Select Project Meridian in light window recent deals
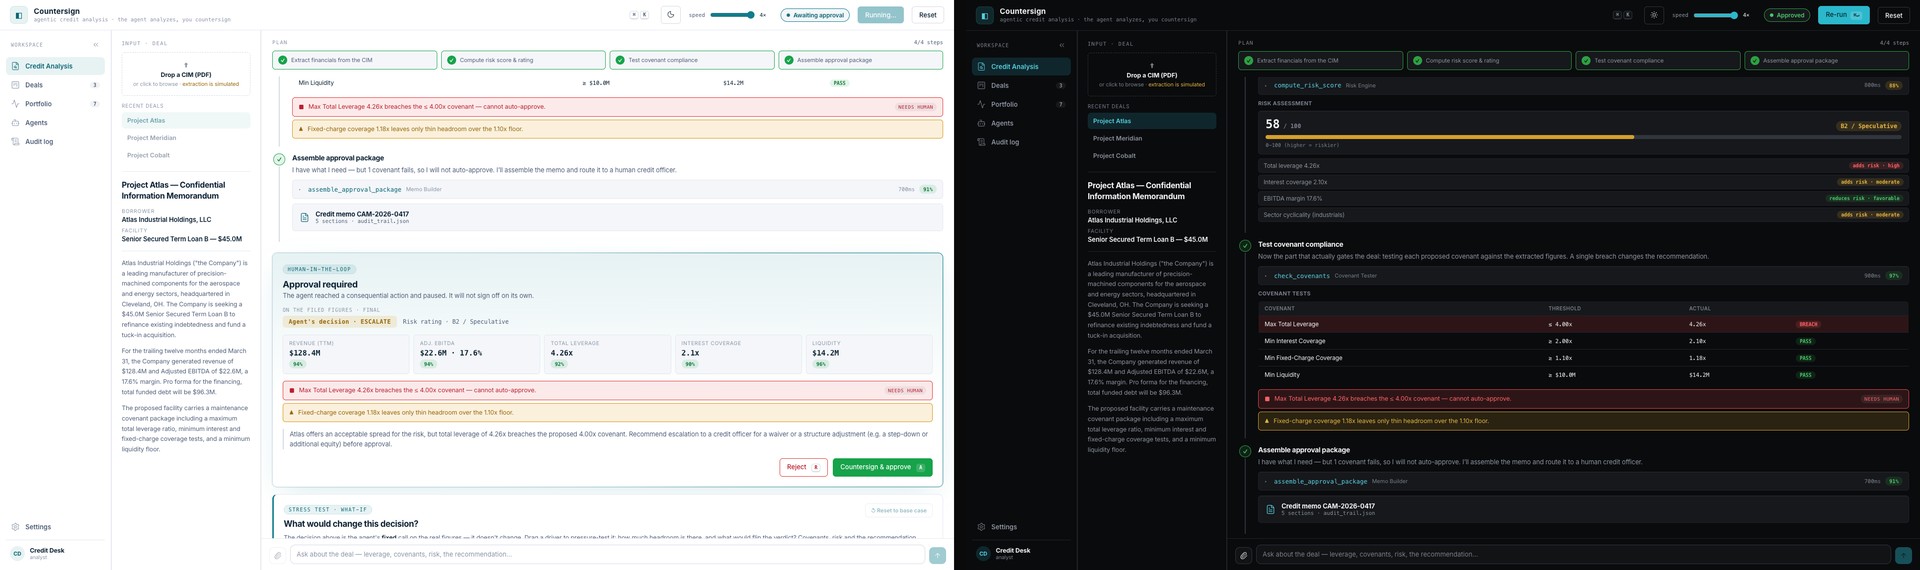 pos(186,138)
